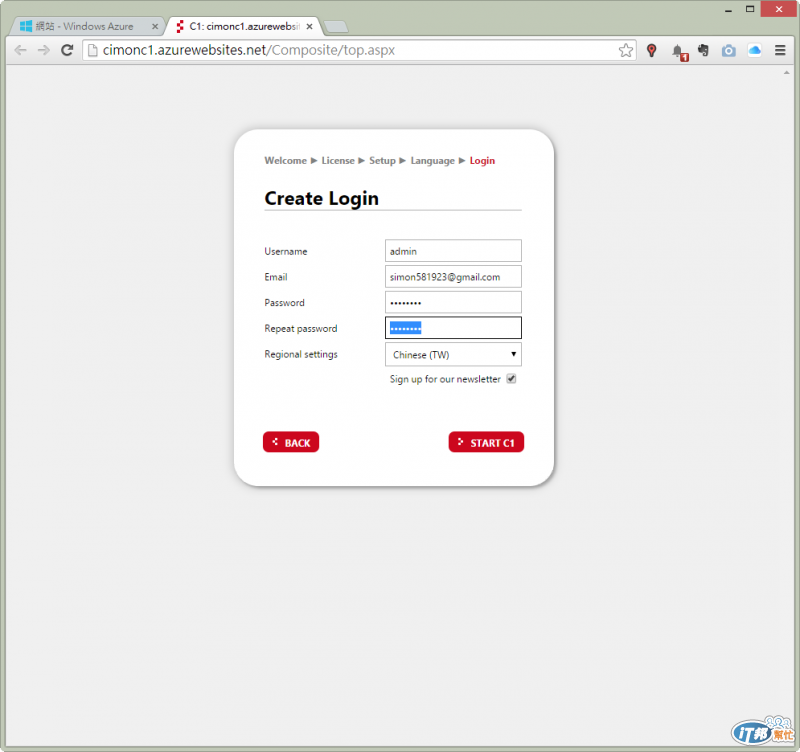Uncheck Sign up for our newsletter
This screenshot has height=752, width=800.
(511, 379)
